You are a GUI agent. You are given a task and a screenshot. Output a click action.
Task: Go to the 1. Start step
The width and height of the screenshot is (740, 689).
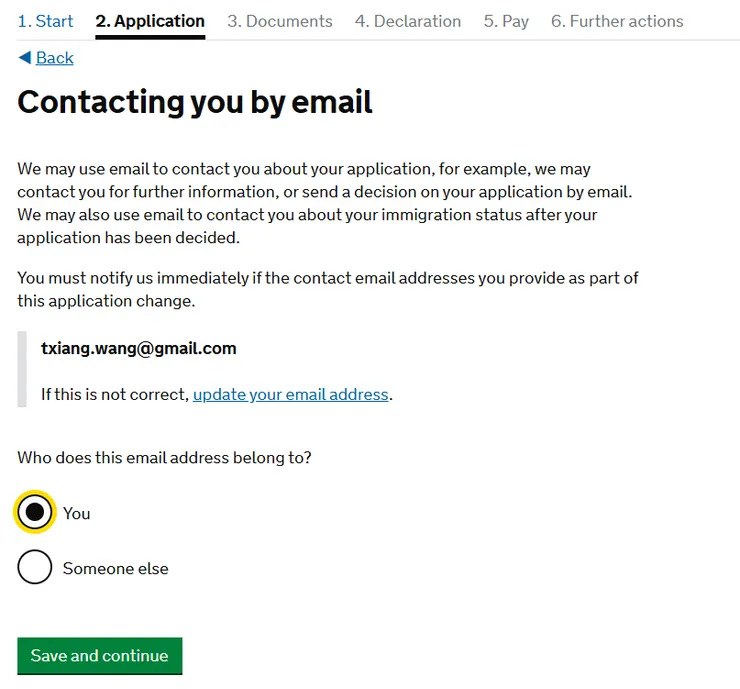pos(45,21)
